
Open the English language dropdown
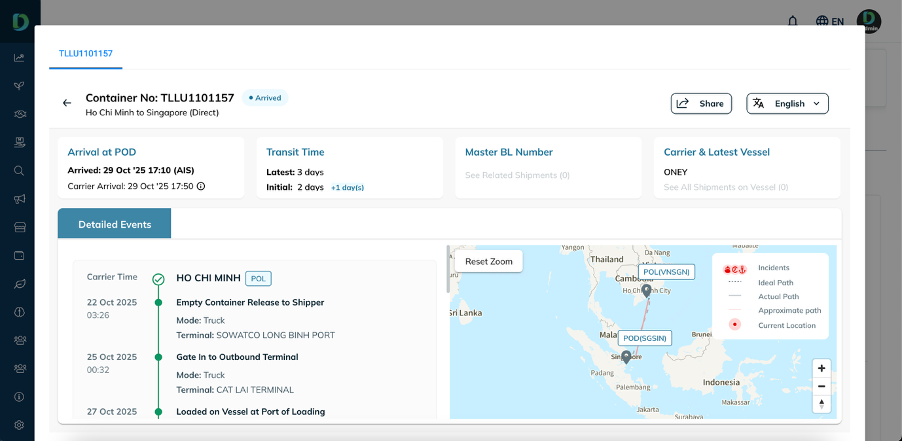[787, 103]
